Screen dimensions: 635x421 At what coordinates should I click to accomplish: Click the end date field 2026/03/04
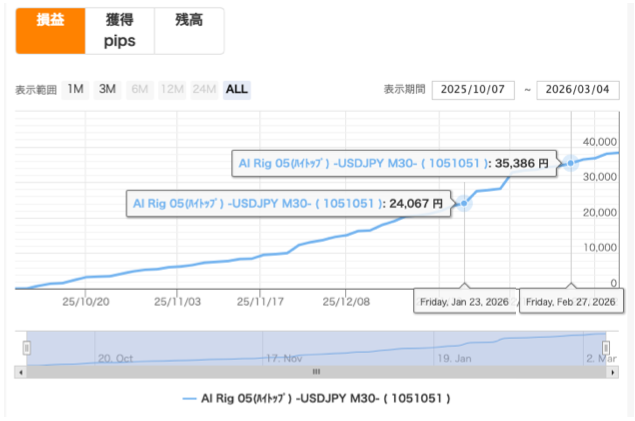[x=577, y=90]
